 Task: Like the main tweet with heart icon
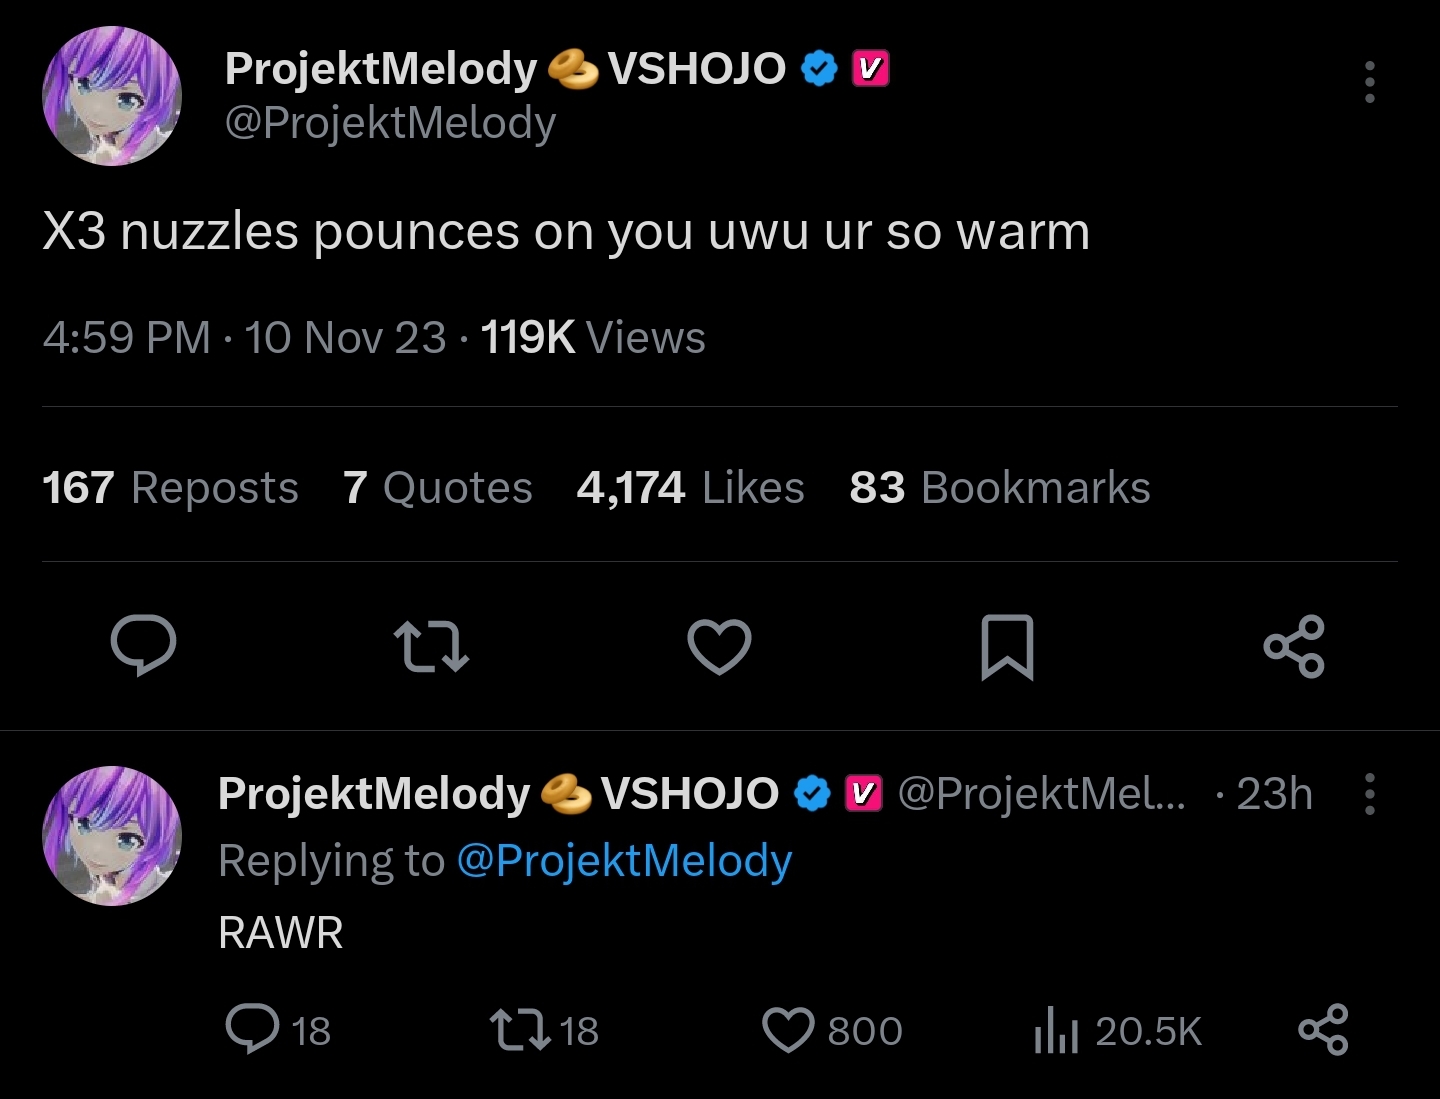pos(719,645)
